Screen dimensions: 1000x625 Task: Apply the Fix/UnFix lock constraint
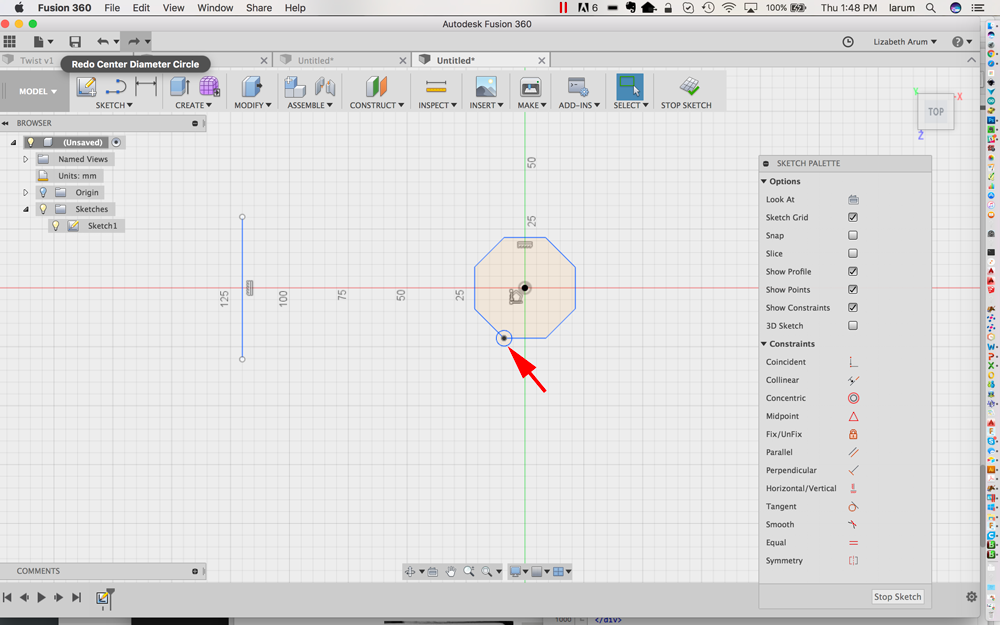[x=853, y=434]
